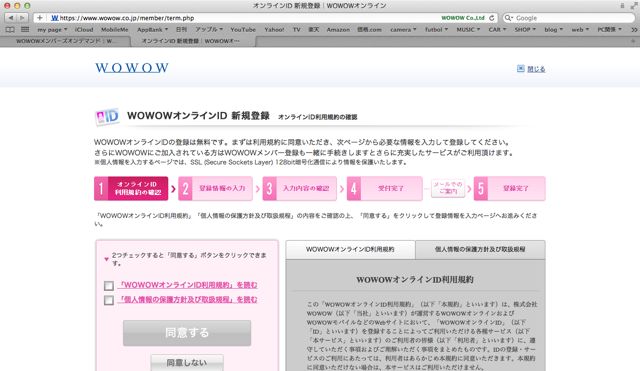Enter full screen with the title bar arrows icon
The height and width of the screenshot is (371, 640).
click(x=633, y=6)
